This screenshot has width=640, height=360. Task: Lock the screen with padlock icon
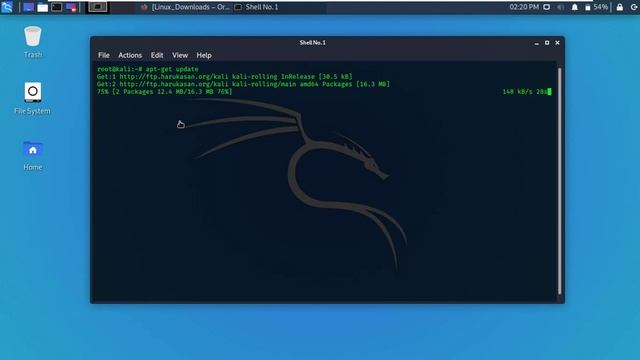point(620,7)
